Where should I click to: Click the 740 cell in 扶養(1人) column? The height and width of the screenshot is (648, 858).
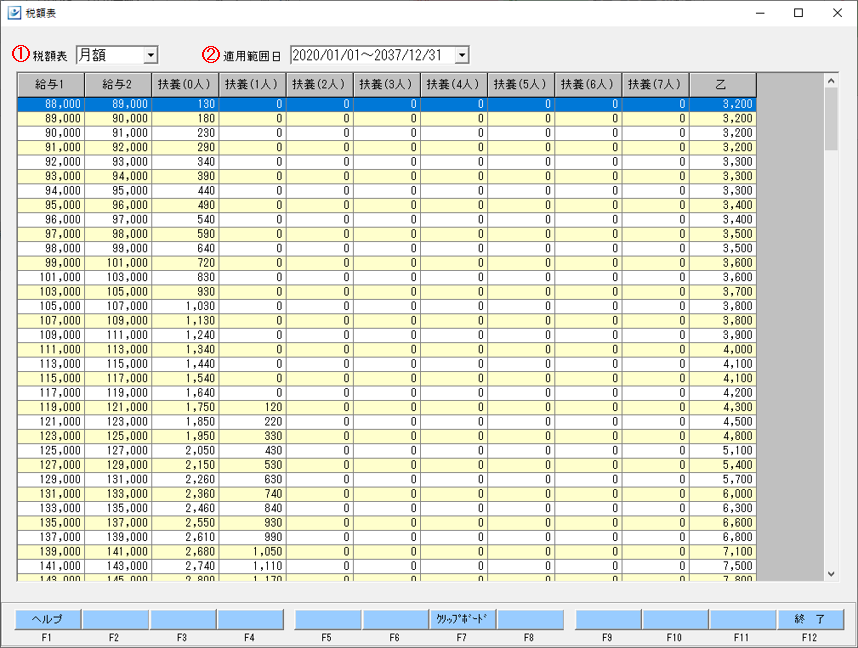tap(252, 494)
